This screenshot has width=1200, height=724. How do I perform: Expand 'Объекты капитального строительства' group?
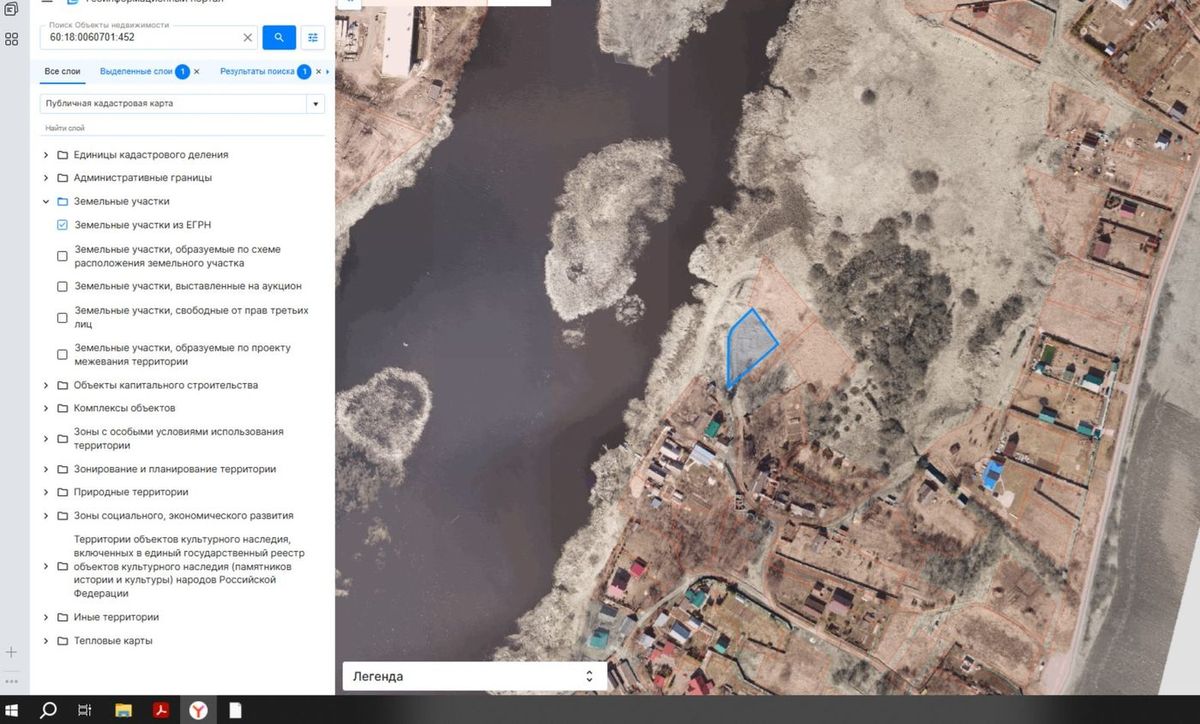click(45, 385)
